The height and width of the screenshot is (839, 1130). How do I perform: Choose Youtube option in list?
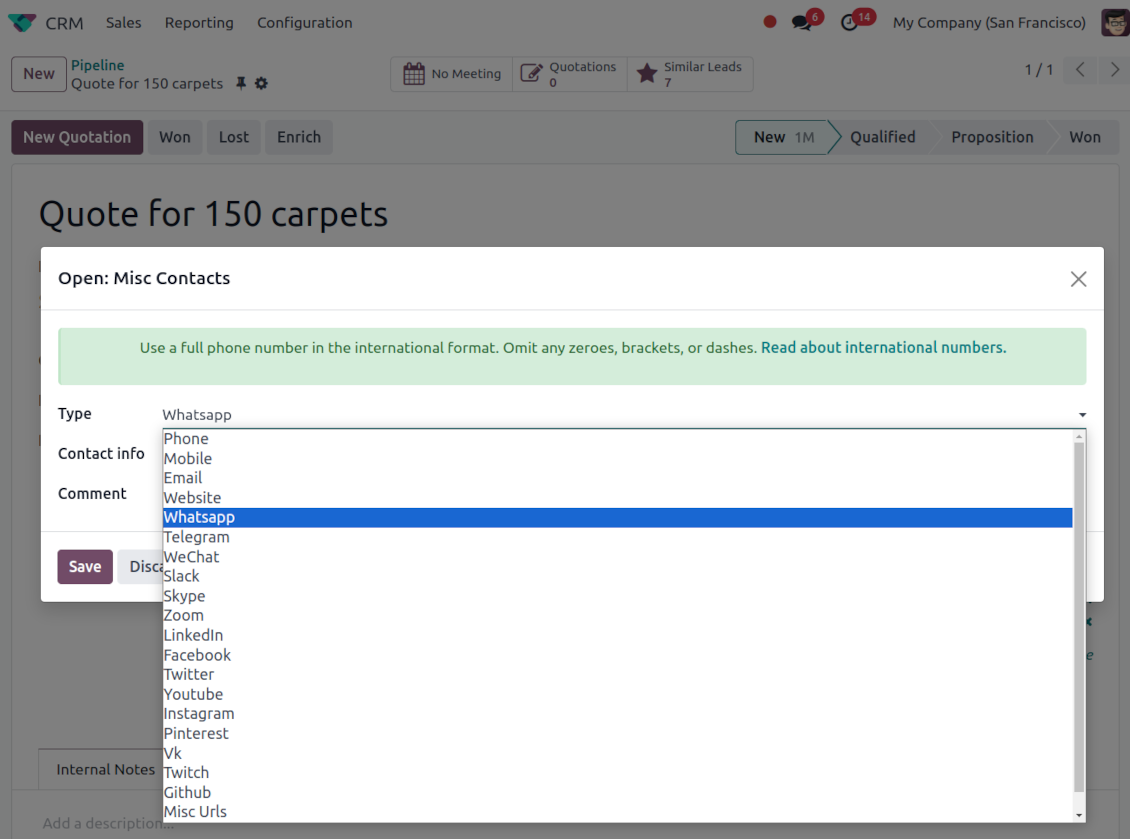(618, 694)
